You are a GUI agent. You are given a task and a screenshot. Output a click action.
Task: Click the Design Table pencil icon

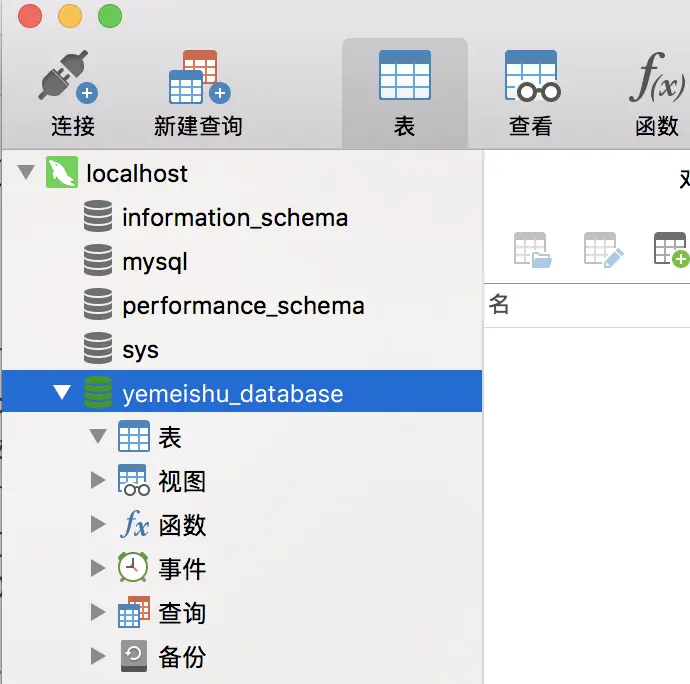pos(603,250)
